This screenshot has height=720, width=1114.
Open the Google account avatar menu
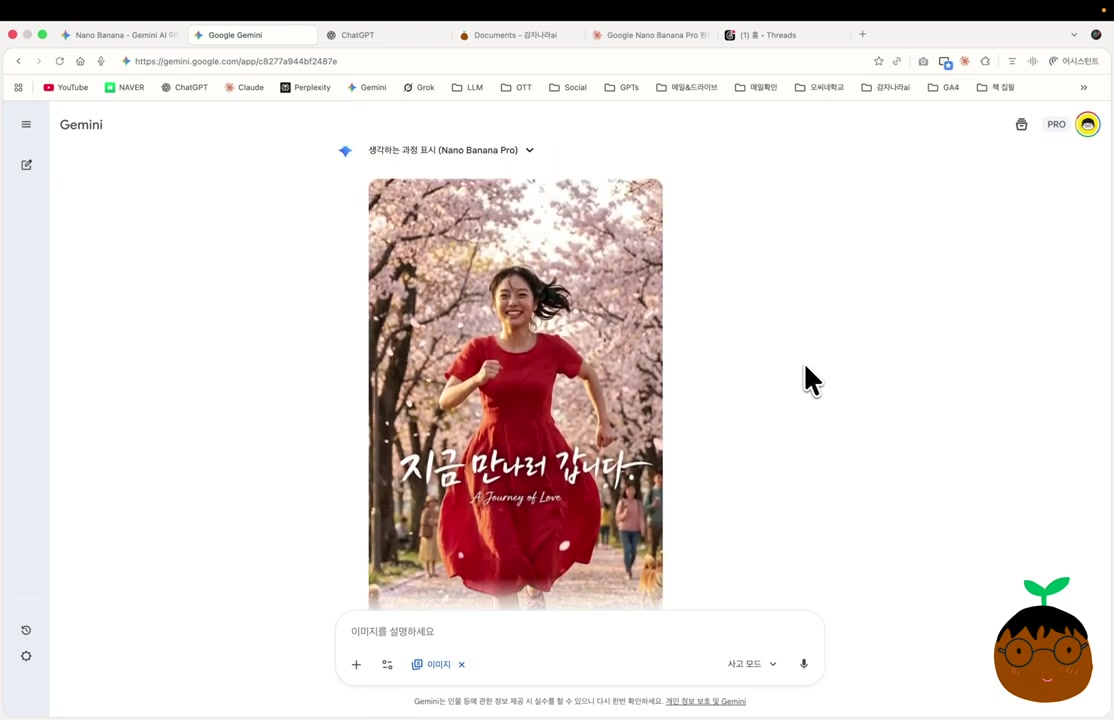click(1088, 124)
